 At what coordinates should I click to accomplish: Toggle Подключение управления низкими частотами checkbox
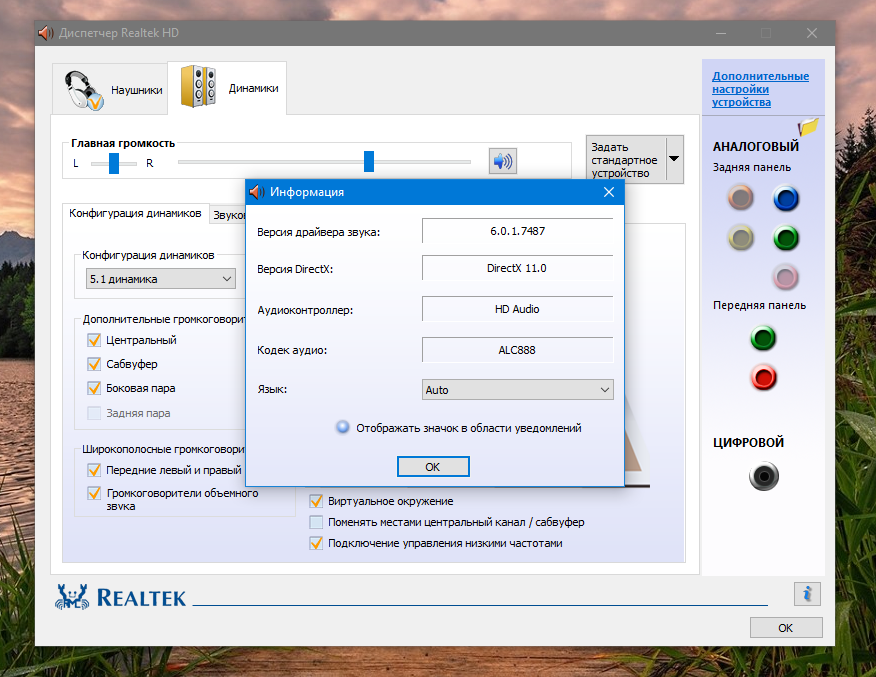(x=316, y=543)
